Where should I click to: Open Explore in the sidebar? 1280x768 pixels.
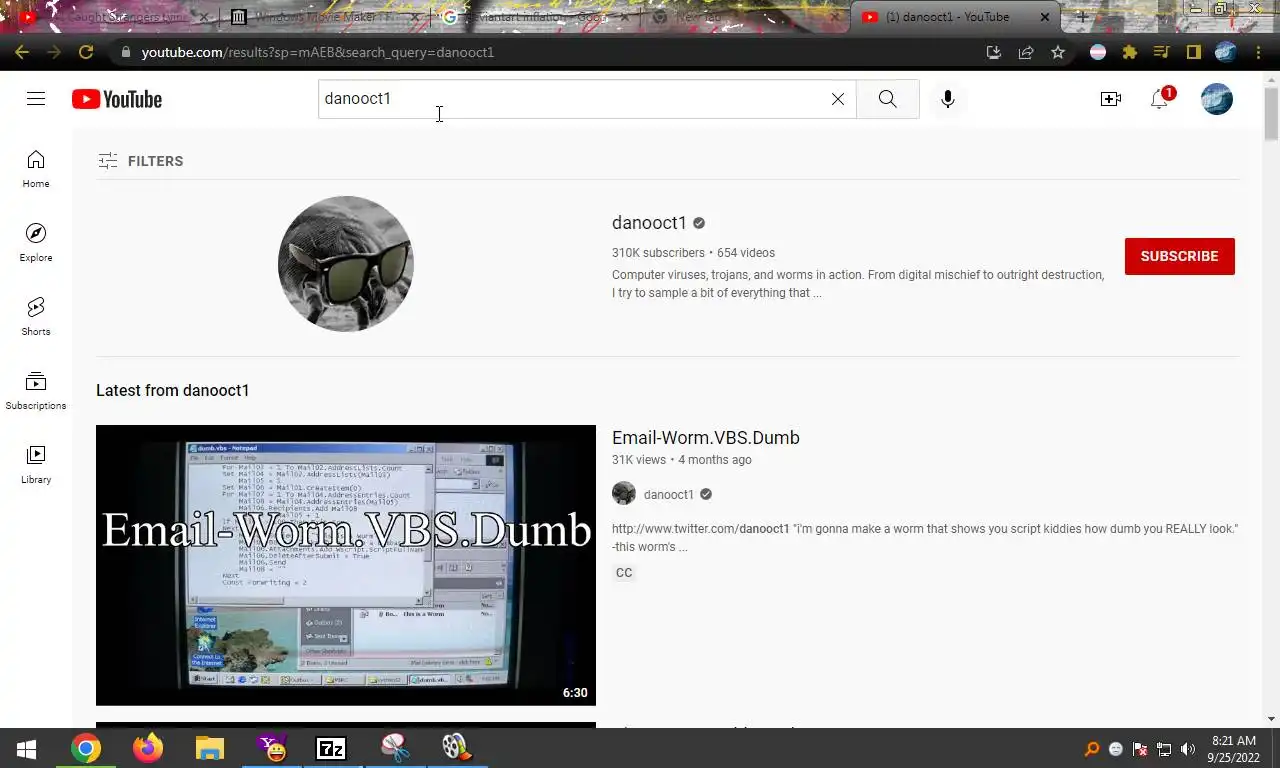[x=36, y=243]
